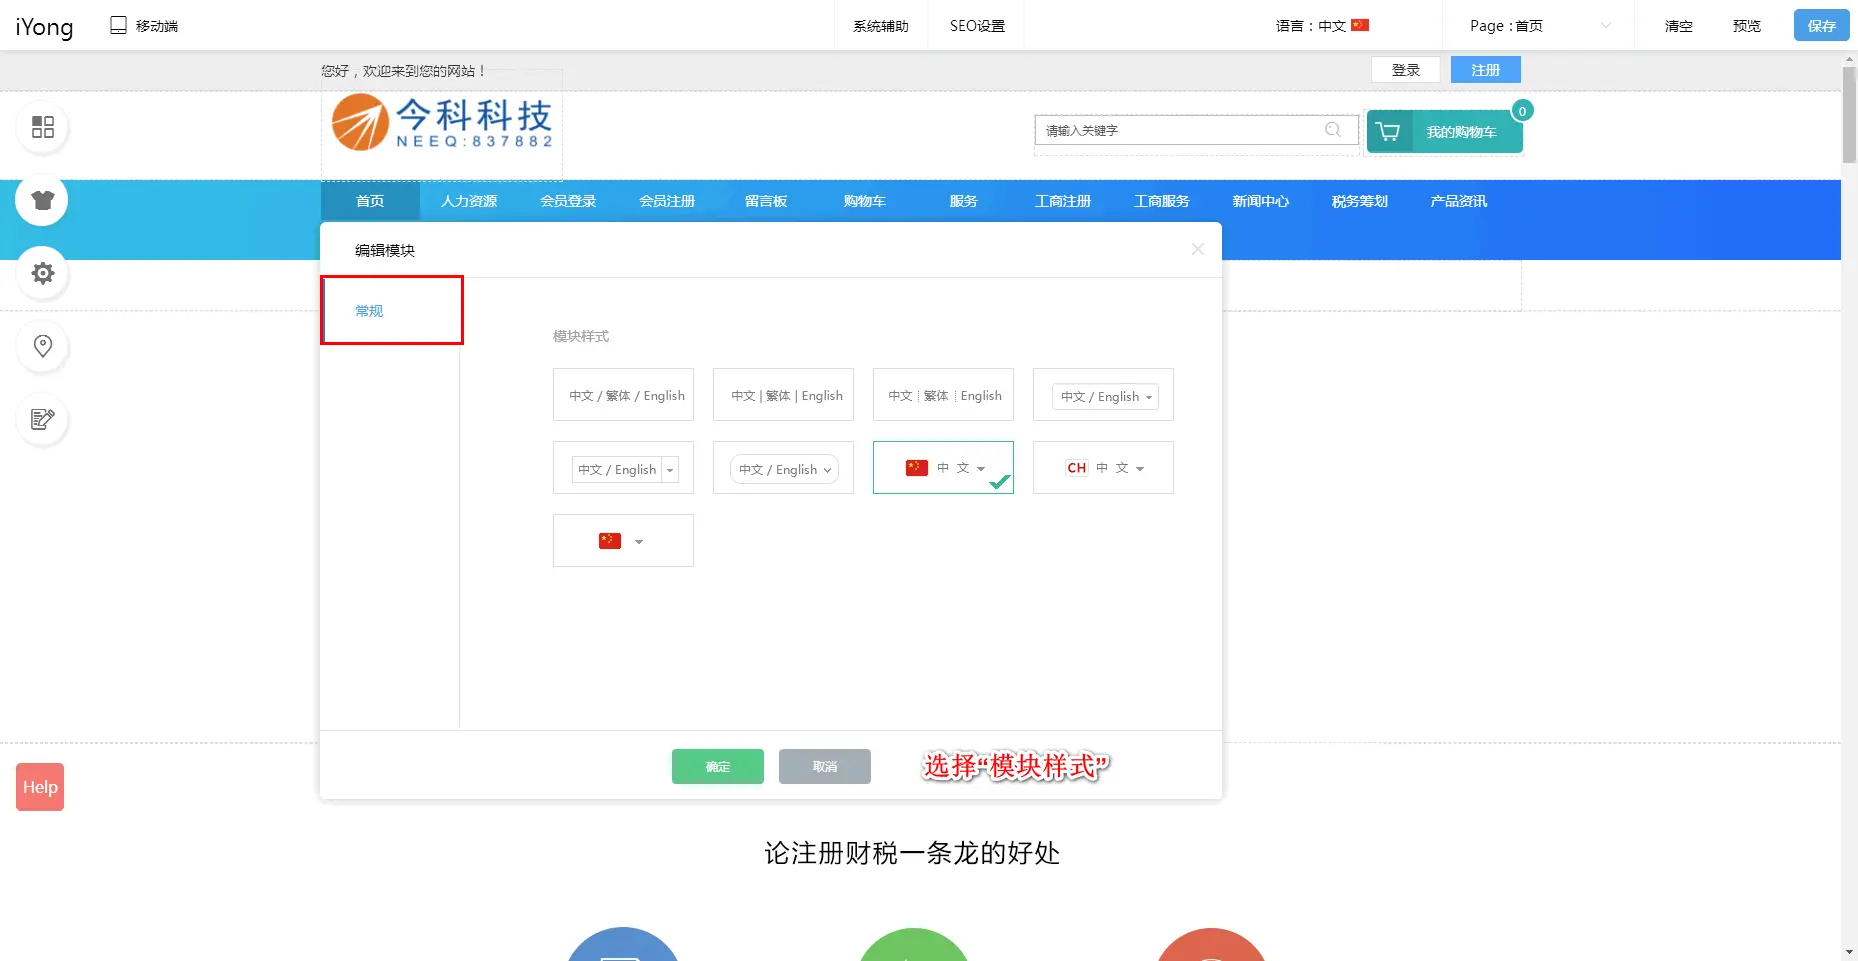
Task: Open the gear settings icon in sidebar
Action: tap(42, 273)
